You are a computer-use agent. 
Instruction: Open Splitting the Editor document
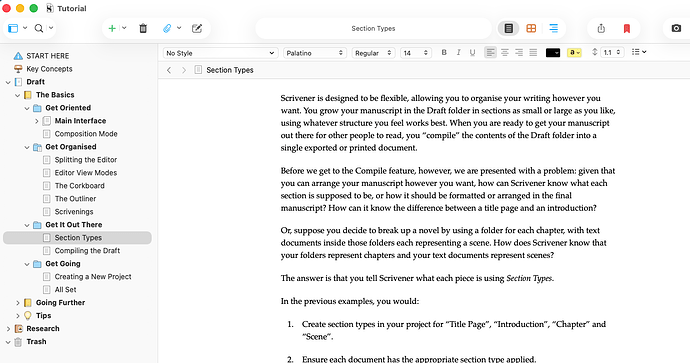pos(85,160)
